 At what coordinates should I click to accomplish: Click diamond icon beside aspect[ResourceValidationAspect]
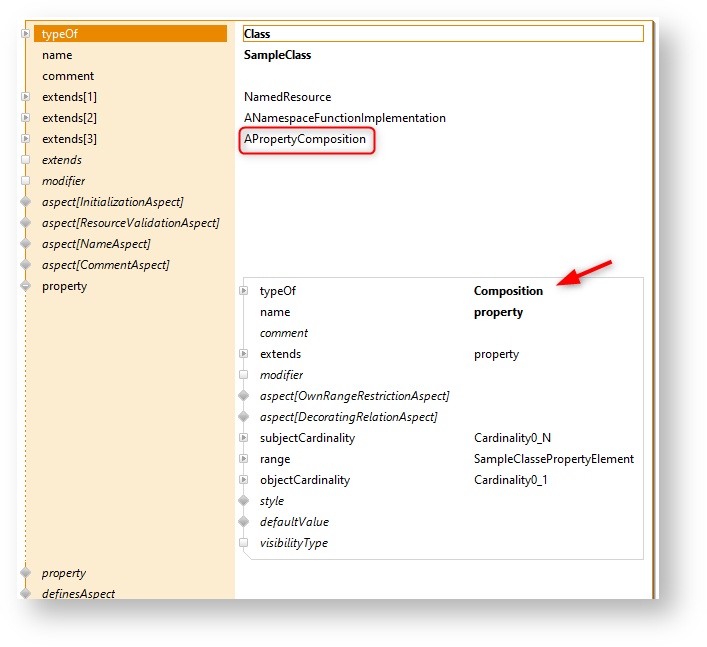pos(25,223)
